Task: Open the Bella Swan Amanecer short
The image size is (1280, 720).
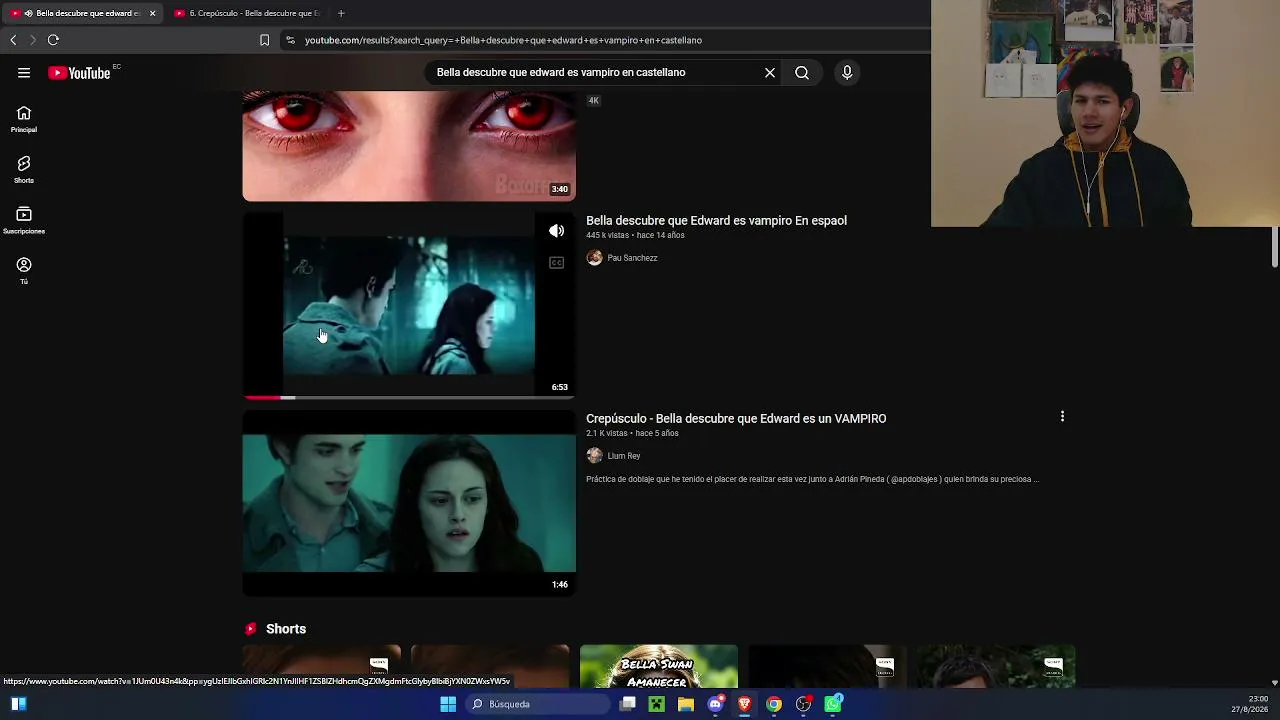Action: click(659, 667)
